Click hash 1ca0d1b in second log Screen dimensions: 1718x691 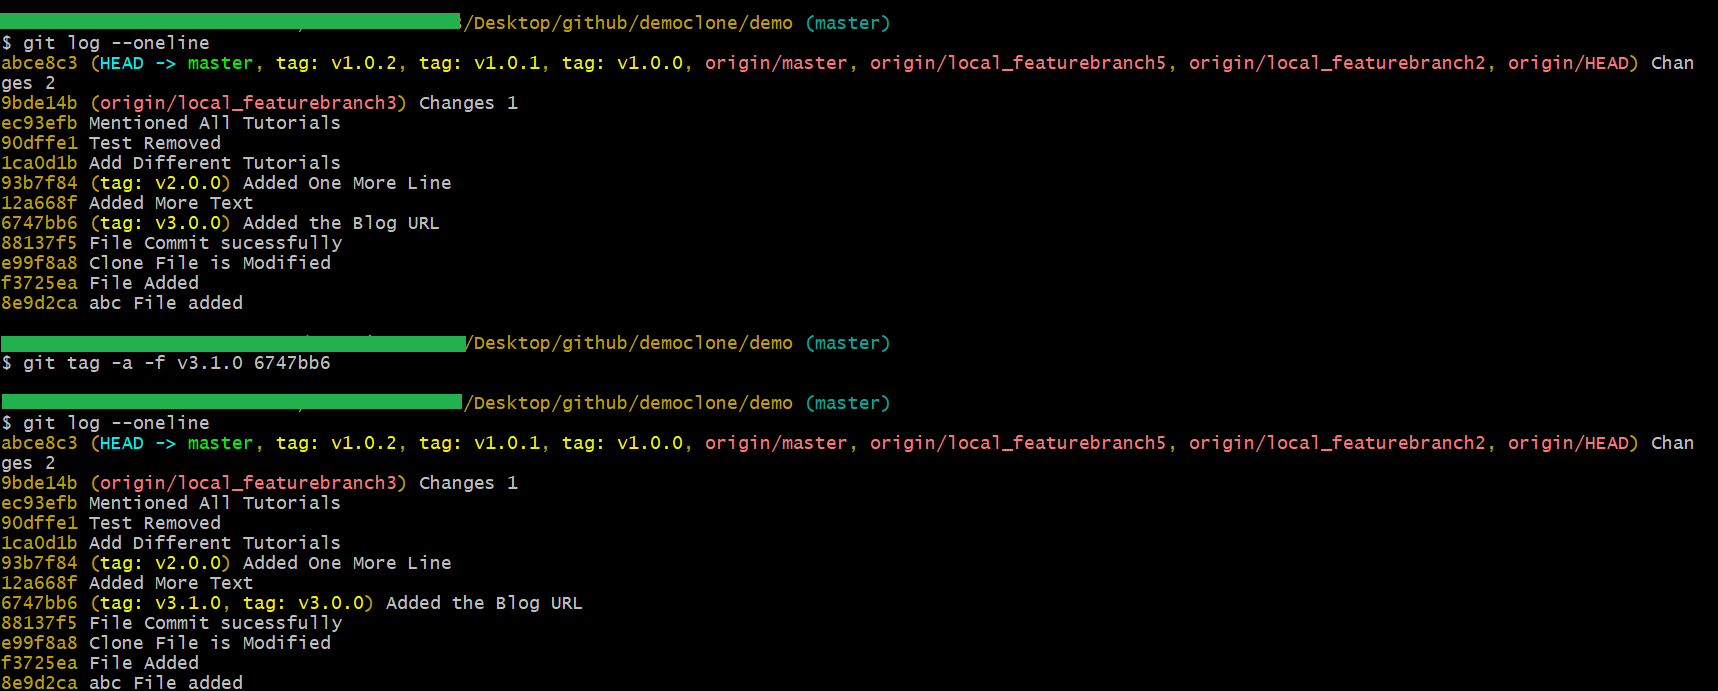[39, 543]
